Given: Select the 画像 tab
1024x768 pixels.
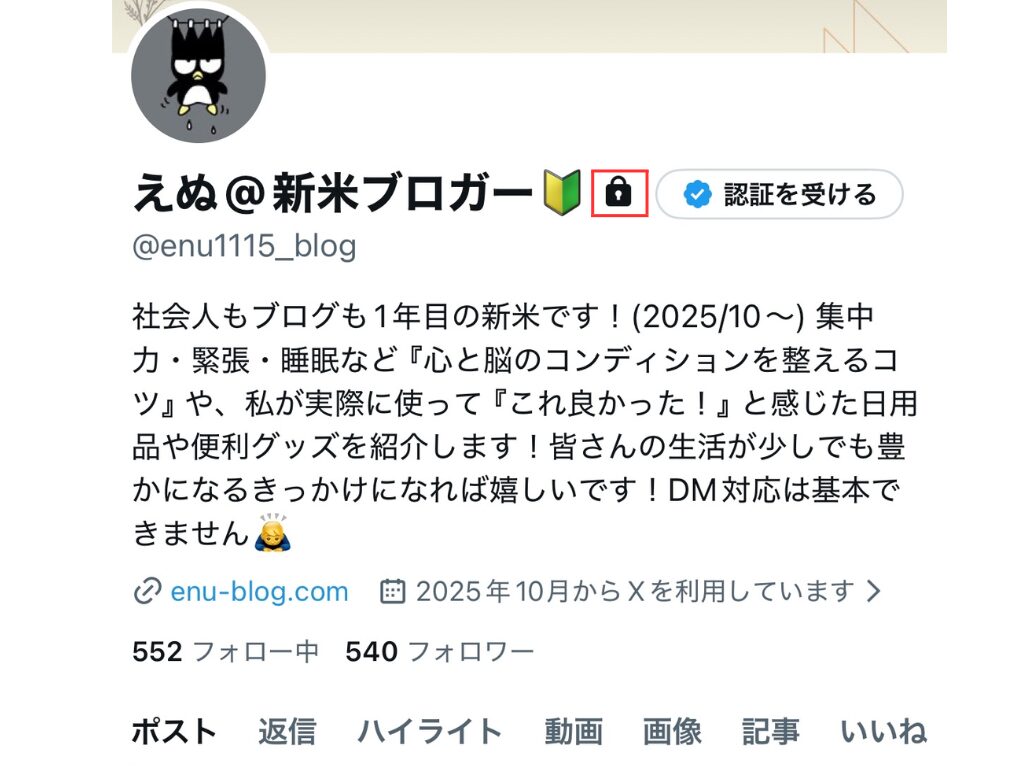Looking at the screenshot, I should 672,731.
